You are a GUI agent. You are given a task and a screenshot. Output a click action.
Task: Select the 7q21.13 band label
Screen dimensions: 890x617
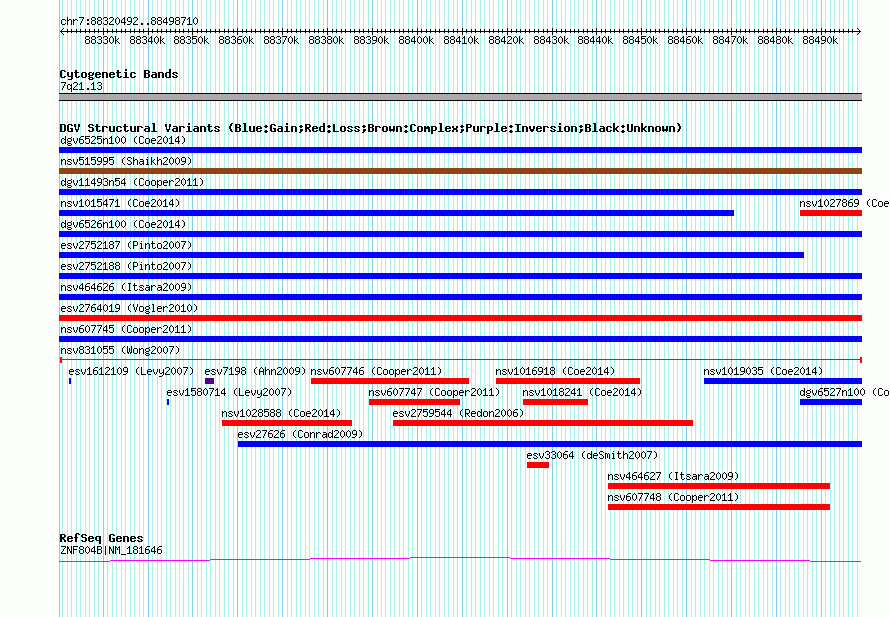[81, 86]
